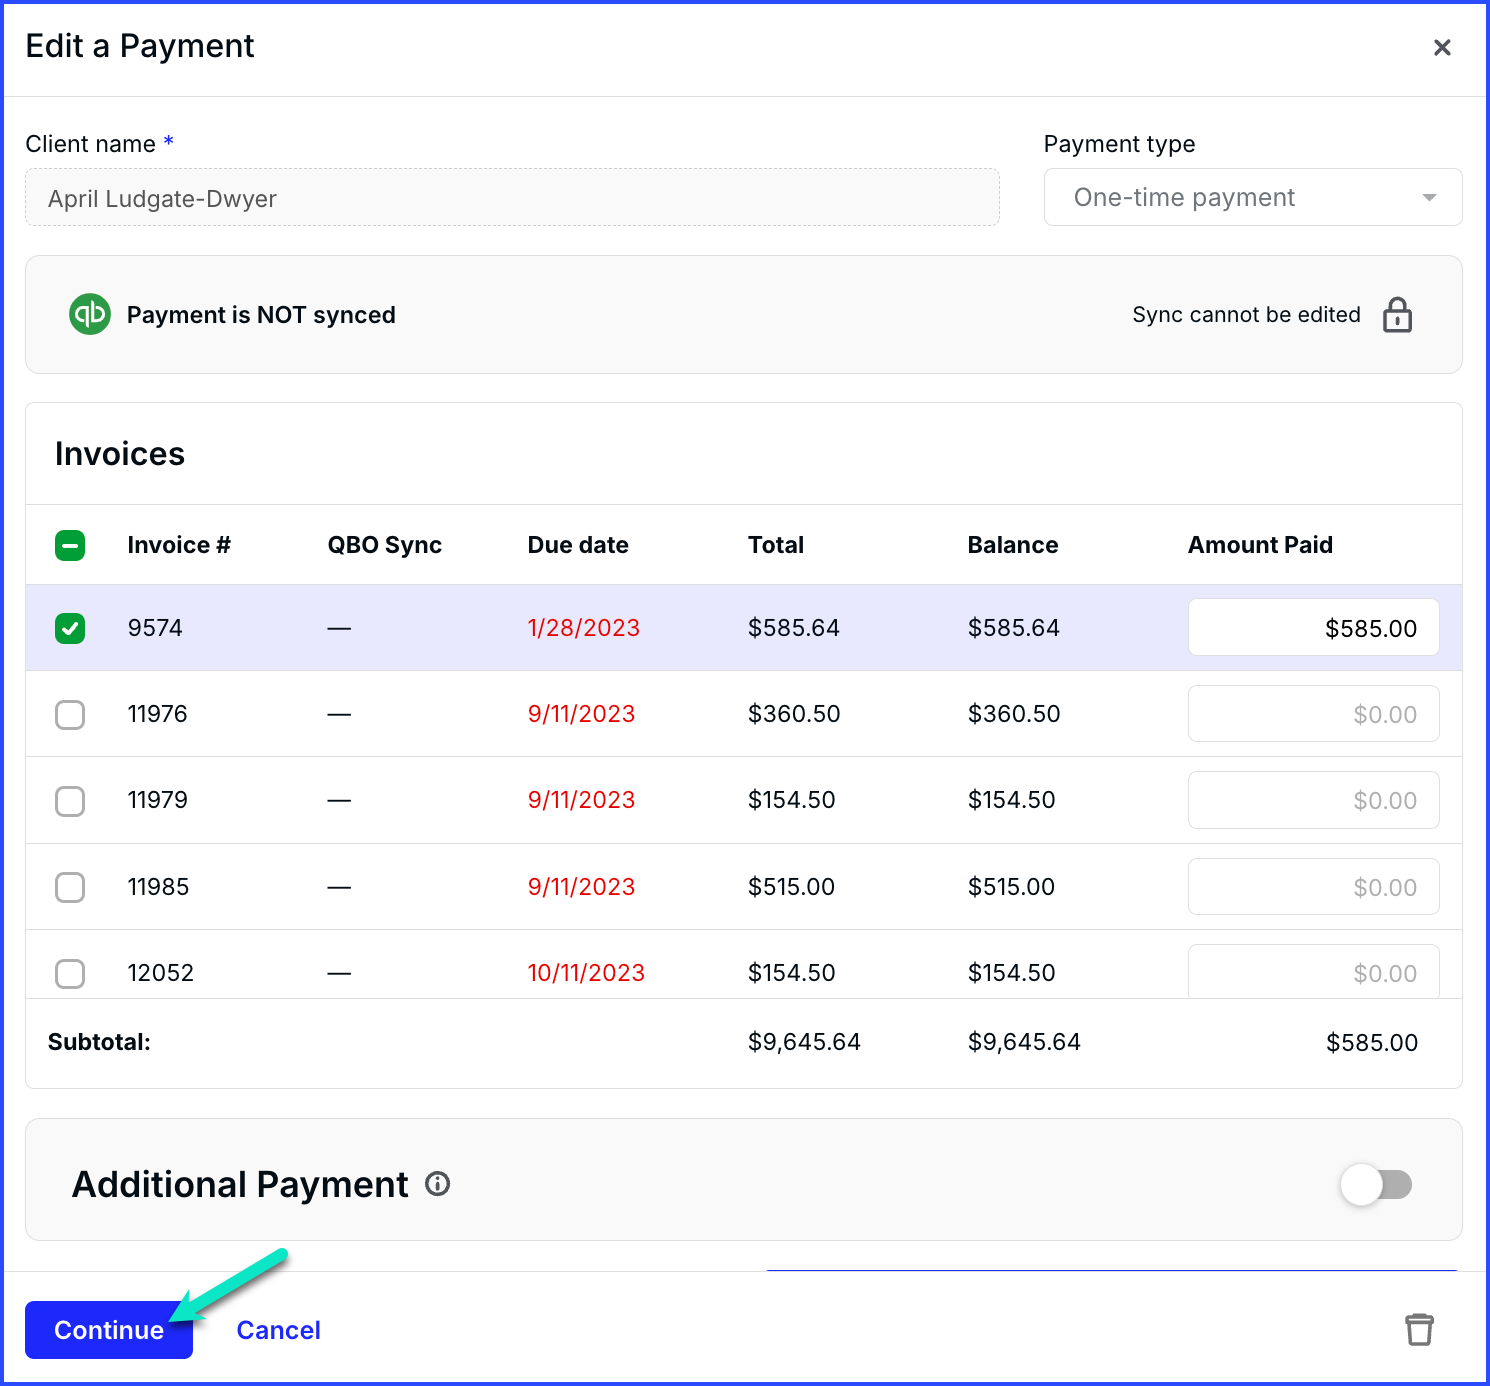The height and width of the screenshot is (1386, 1490).
Task: Click the QuickBooks sync status icon
Action: click(90, 314)
